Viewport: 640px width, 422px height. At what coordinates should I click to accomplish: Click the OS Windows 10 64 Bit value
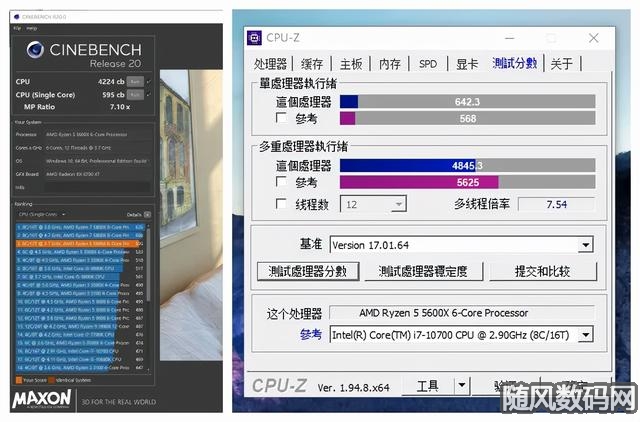[96, 161]
